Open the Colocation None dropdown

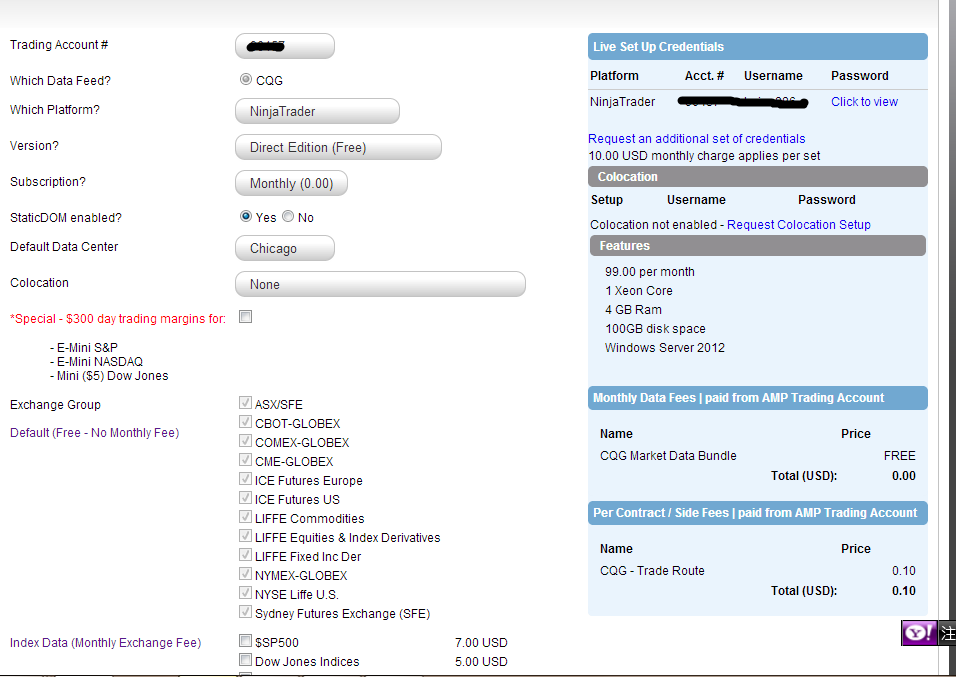click(x=380, y=284)
